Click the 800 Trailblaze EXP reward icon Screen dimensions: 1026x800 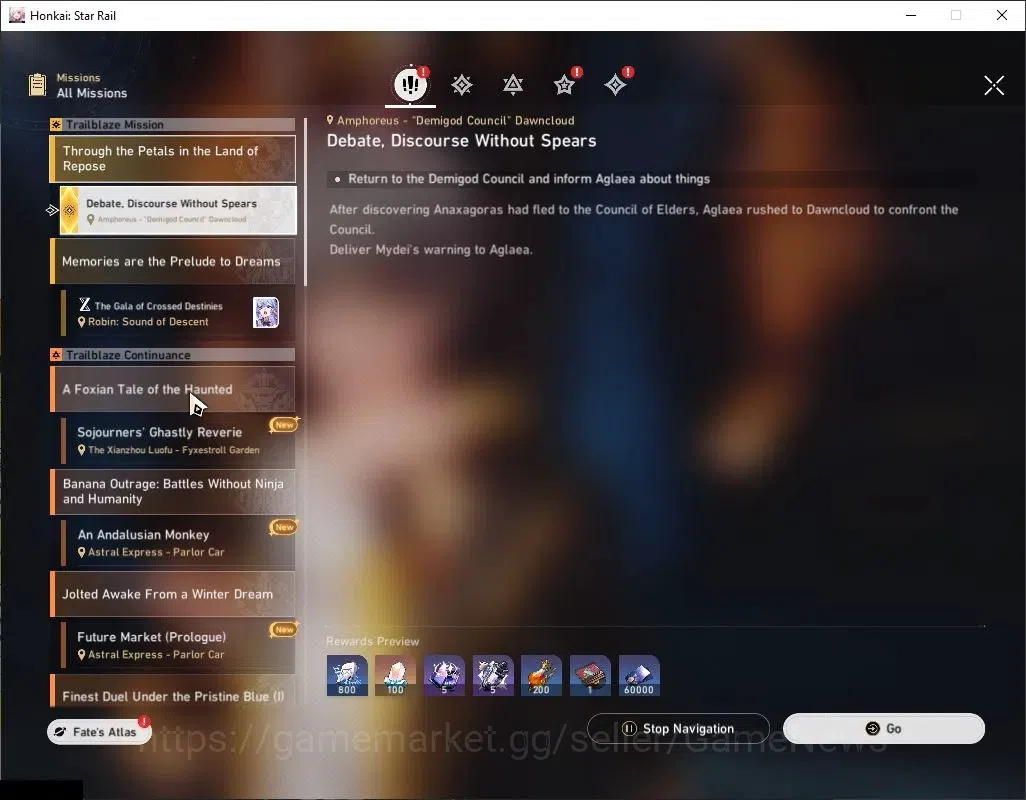tap(347, 675)
